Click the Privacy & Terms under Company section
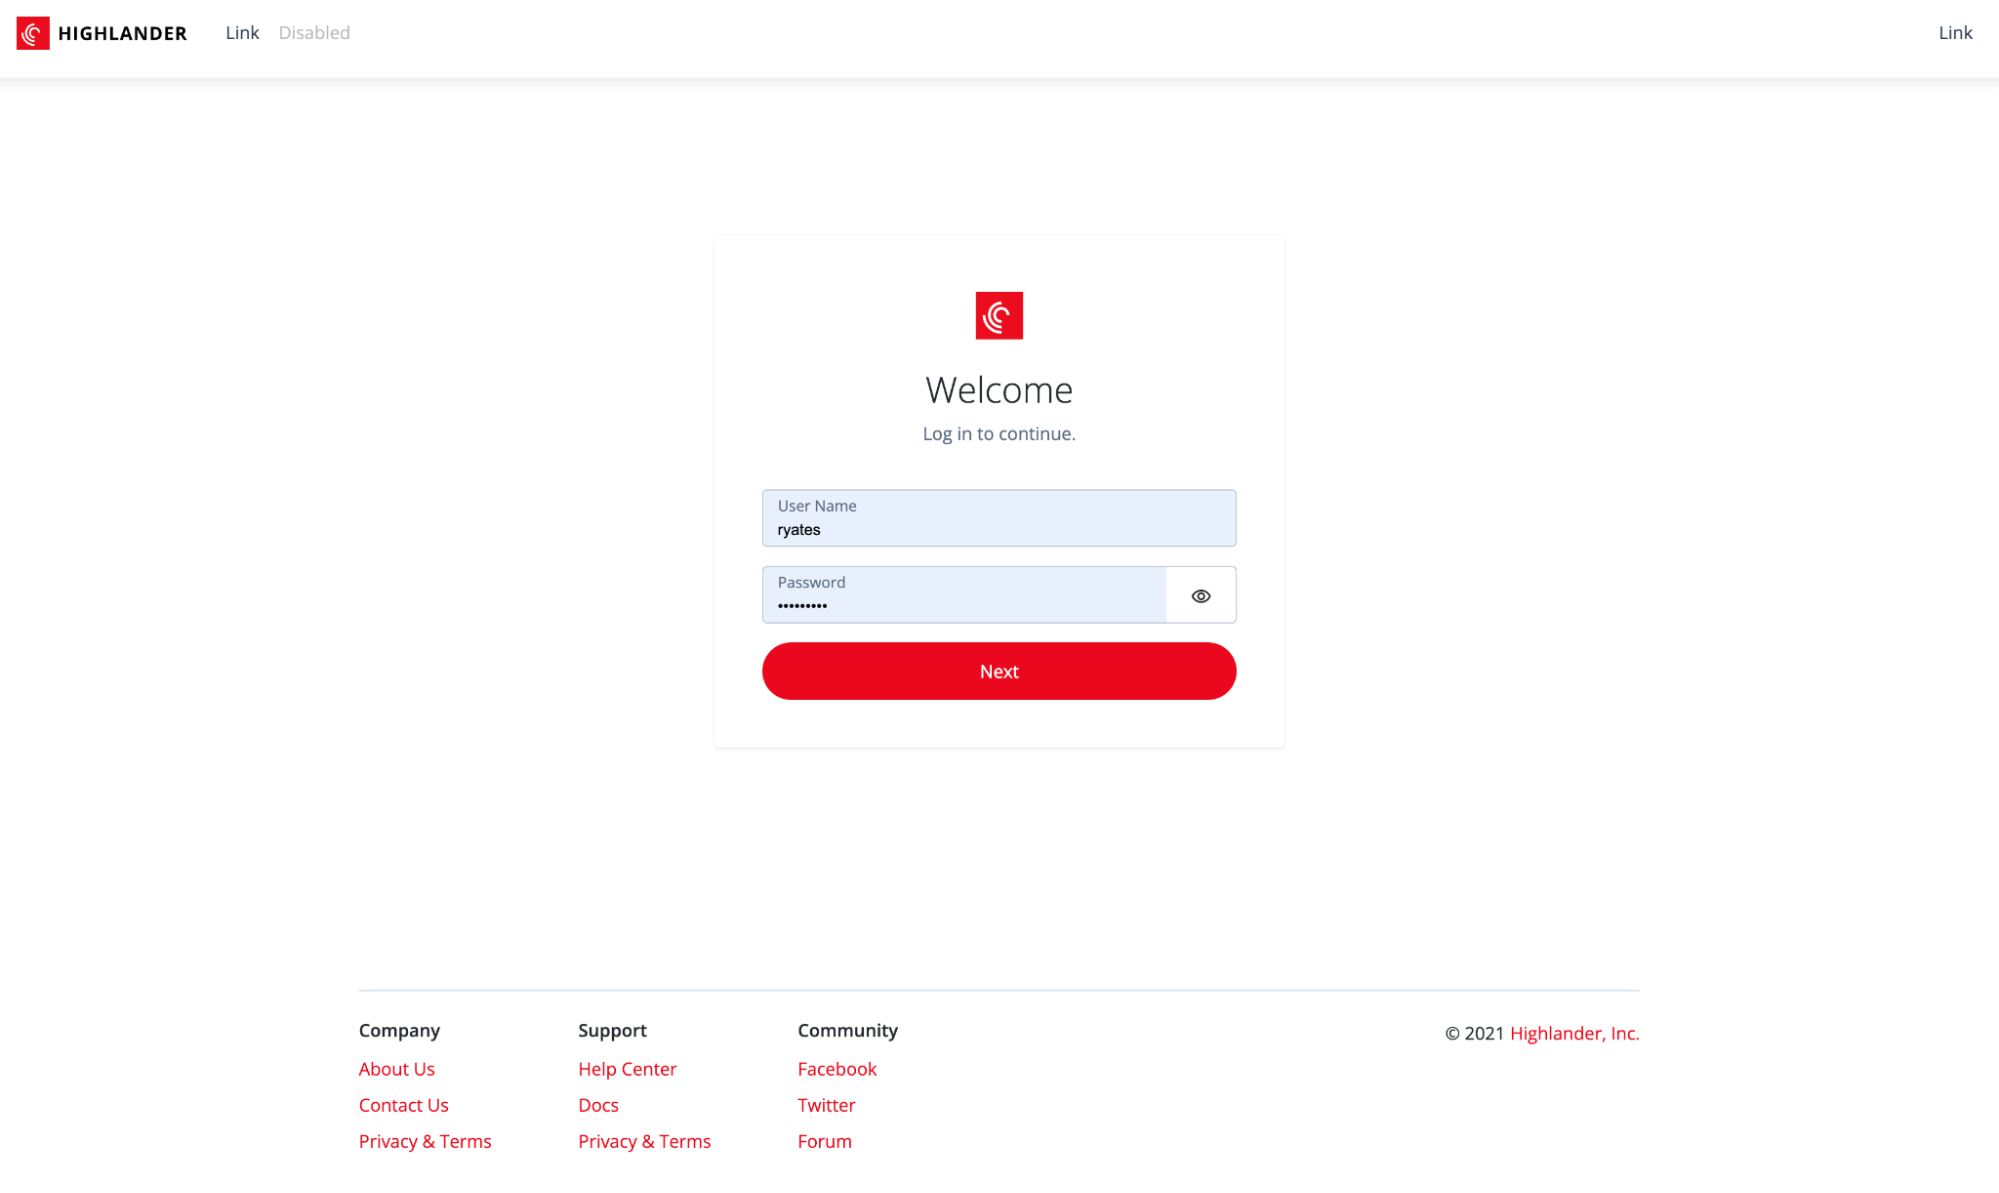Image resolution: width=1999 pixels, height=1193 pixels. (x=425, y=1140)
